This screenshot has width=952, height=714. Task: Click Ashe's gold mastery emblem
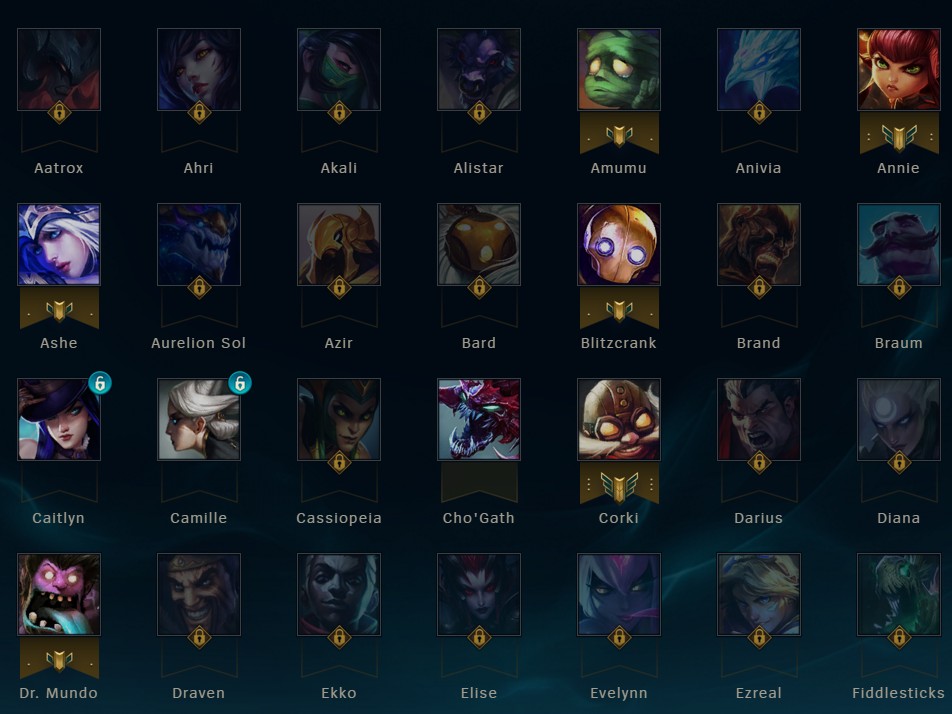tap(60, 310)
